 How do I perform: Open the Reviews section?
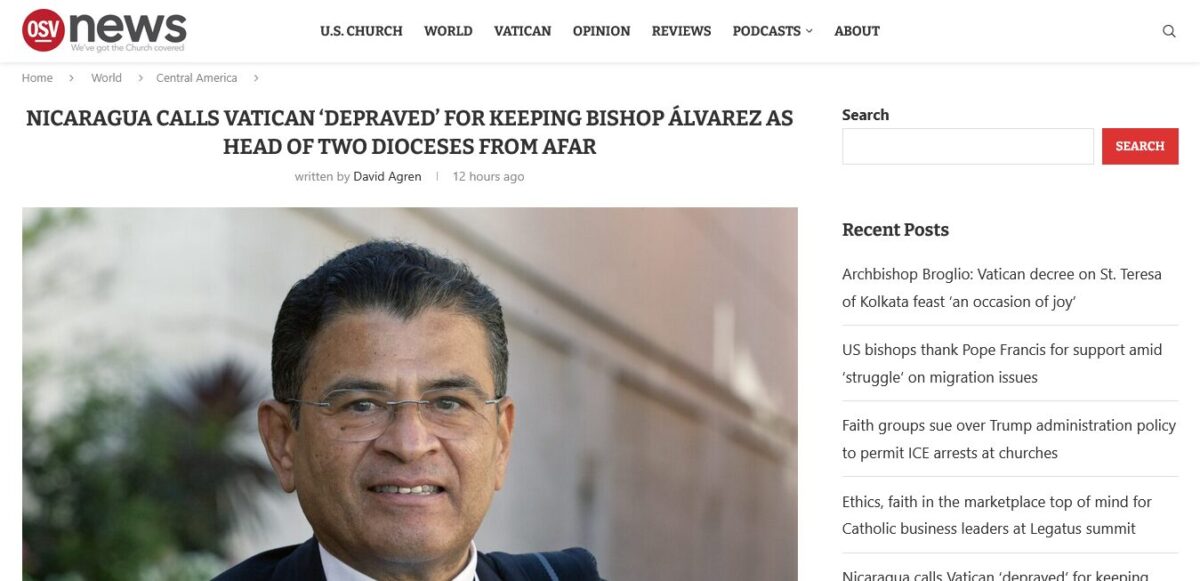[681, 31]
